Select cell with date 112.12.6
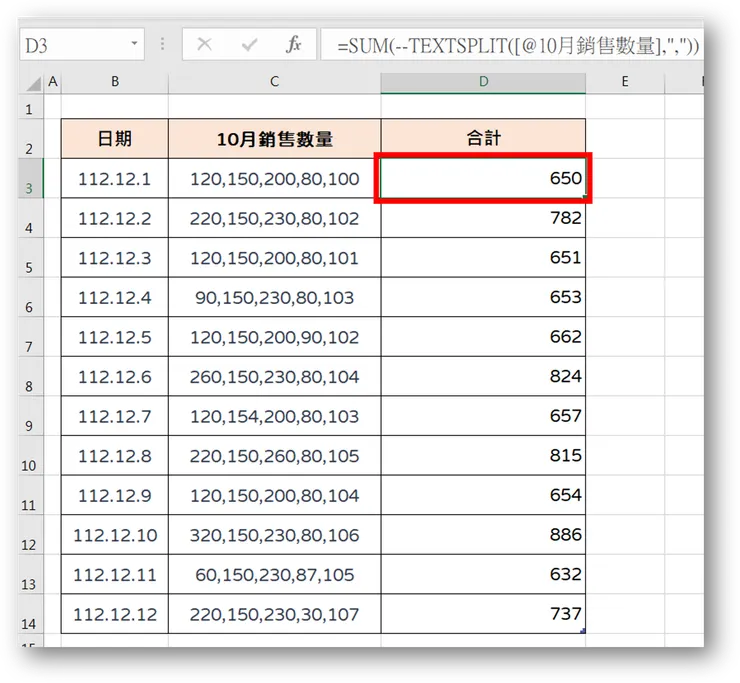Viewport: 740px width, 683px height. coord(115,377)
